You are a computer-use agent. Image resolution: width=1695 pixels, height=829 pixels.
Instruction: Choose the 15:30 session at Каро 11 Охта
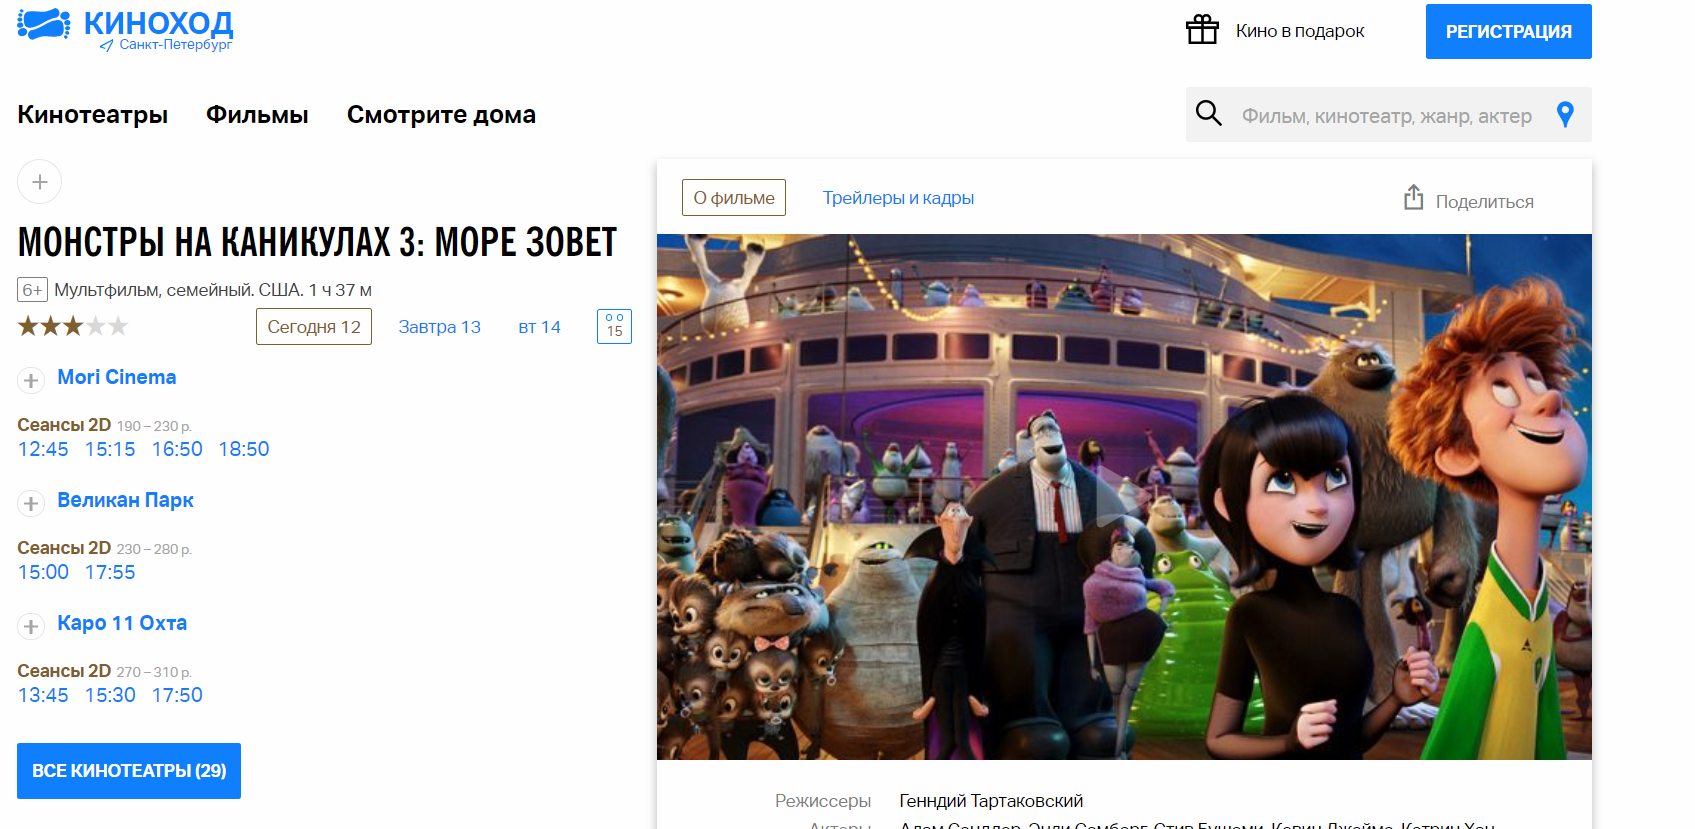(x=110, y=695)
